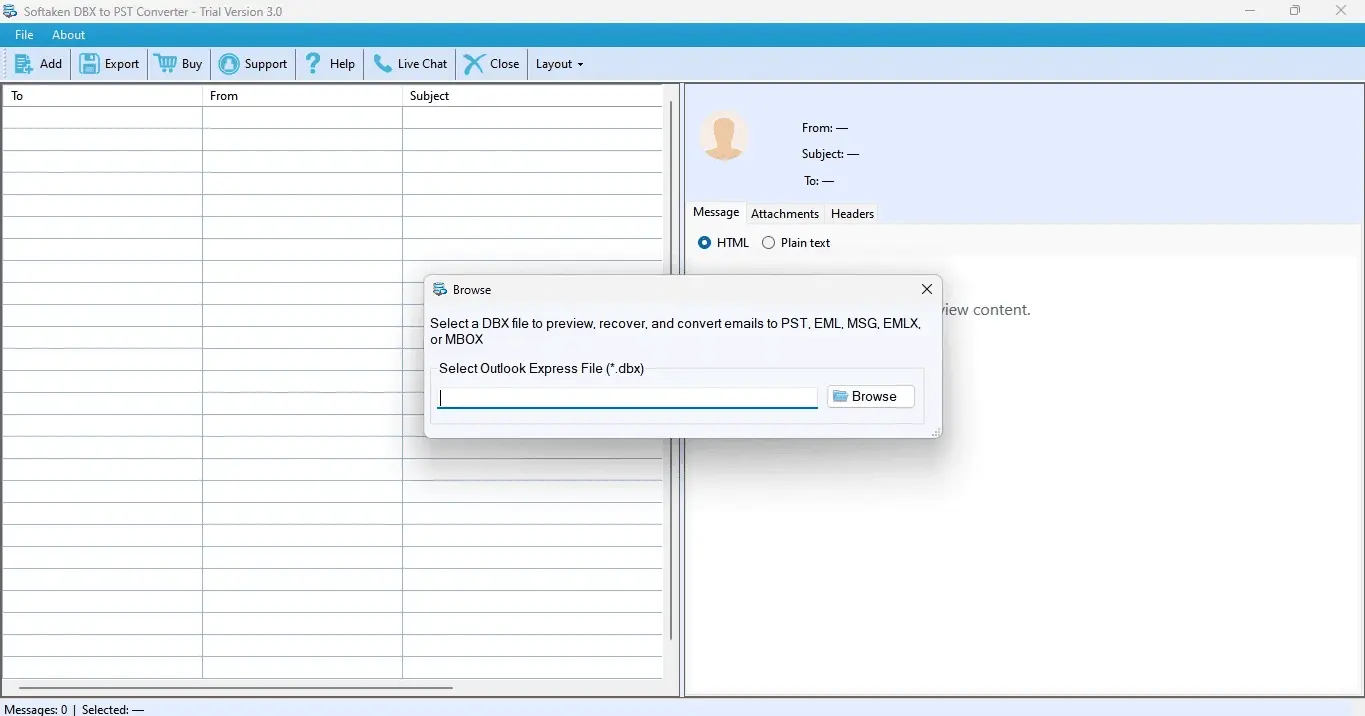
Task: Click the Help question mark icon
Action: (313, 64)
